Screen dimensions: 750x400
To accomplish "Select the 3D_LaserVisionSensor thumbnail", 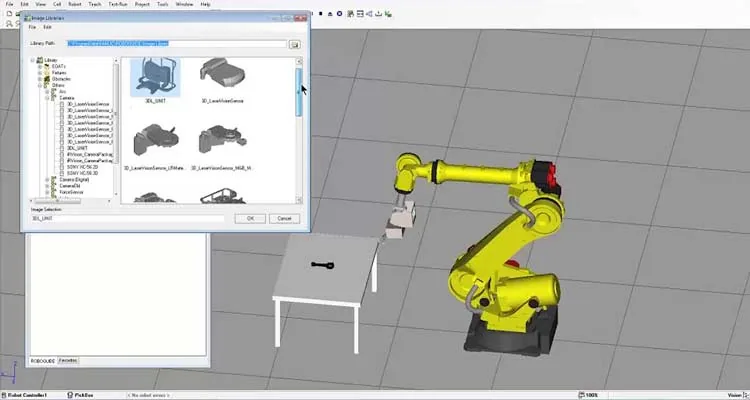I will [x=222, y=77].
